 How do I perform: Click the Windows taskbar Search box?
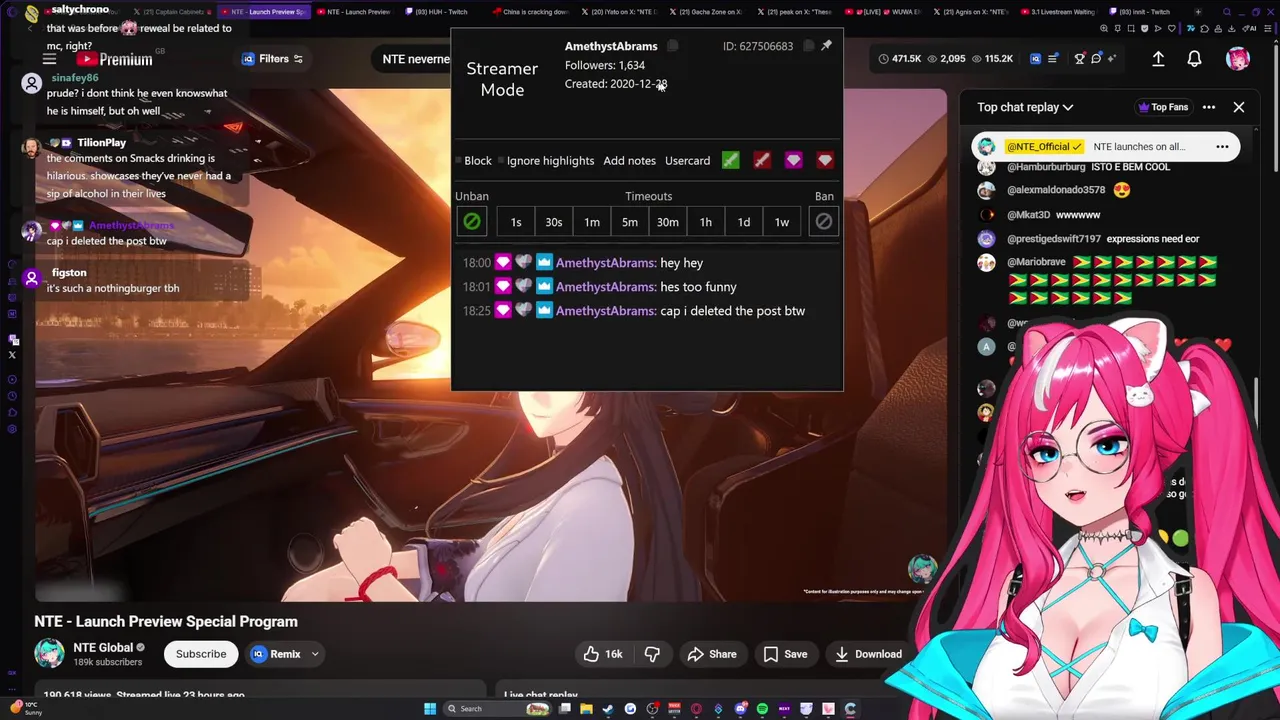point(498,709)
